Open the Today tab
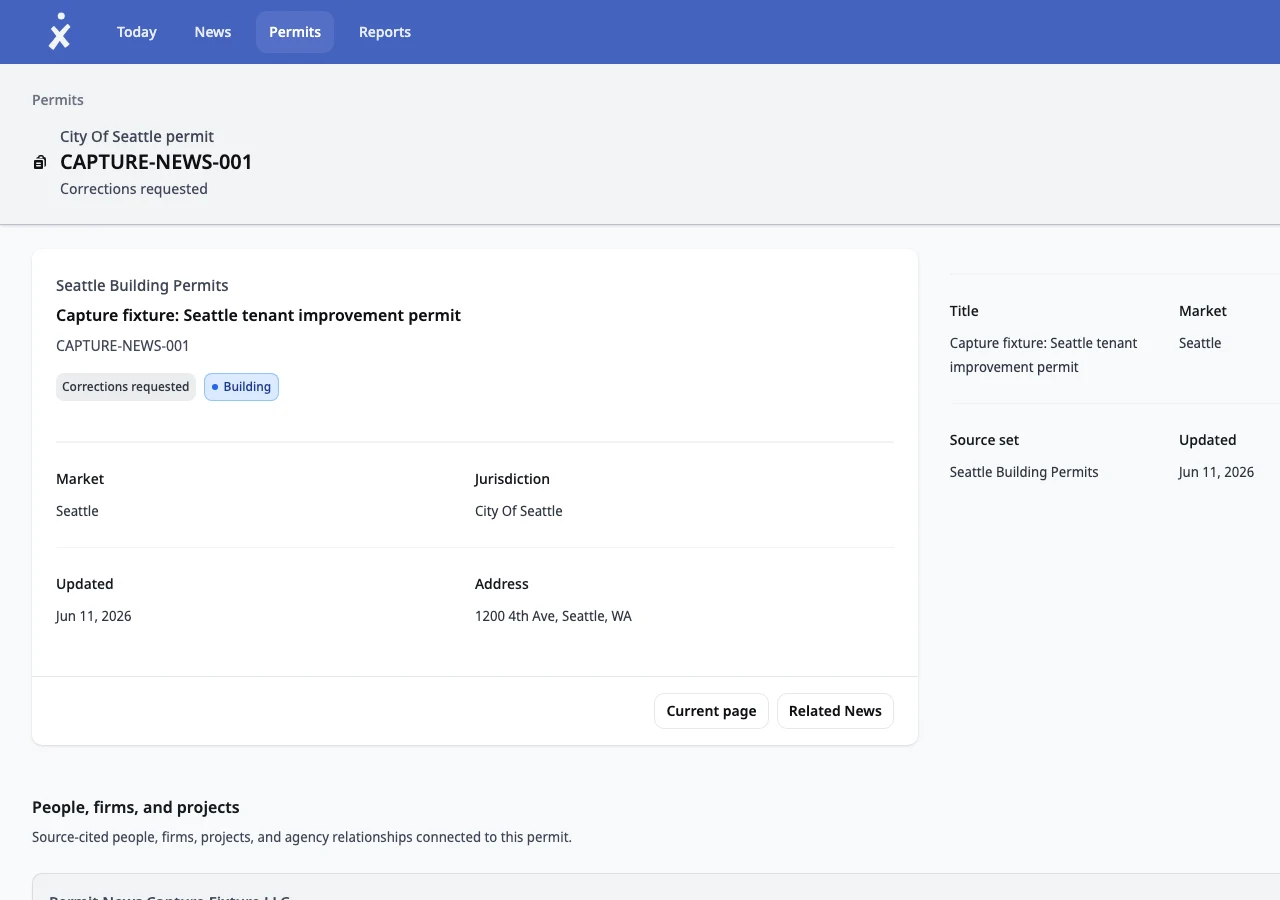1280x900 pixels. [136, 32]
